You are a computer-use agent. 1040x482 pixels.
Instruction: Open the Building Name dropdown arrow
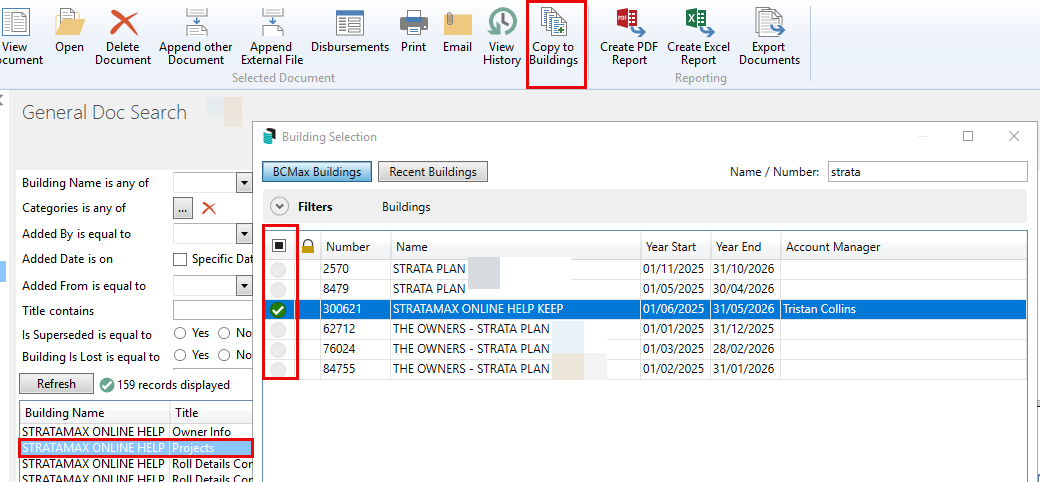point(245,182)
